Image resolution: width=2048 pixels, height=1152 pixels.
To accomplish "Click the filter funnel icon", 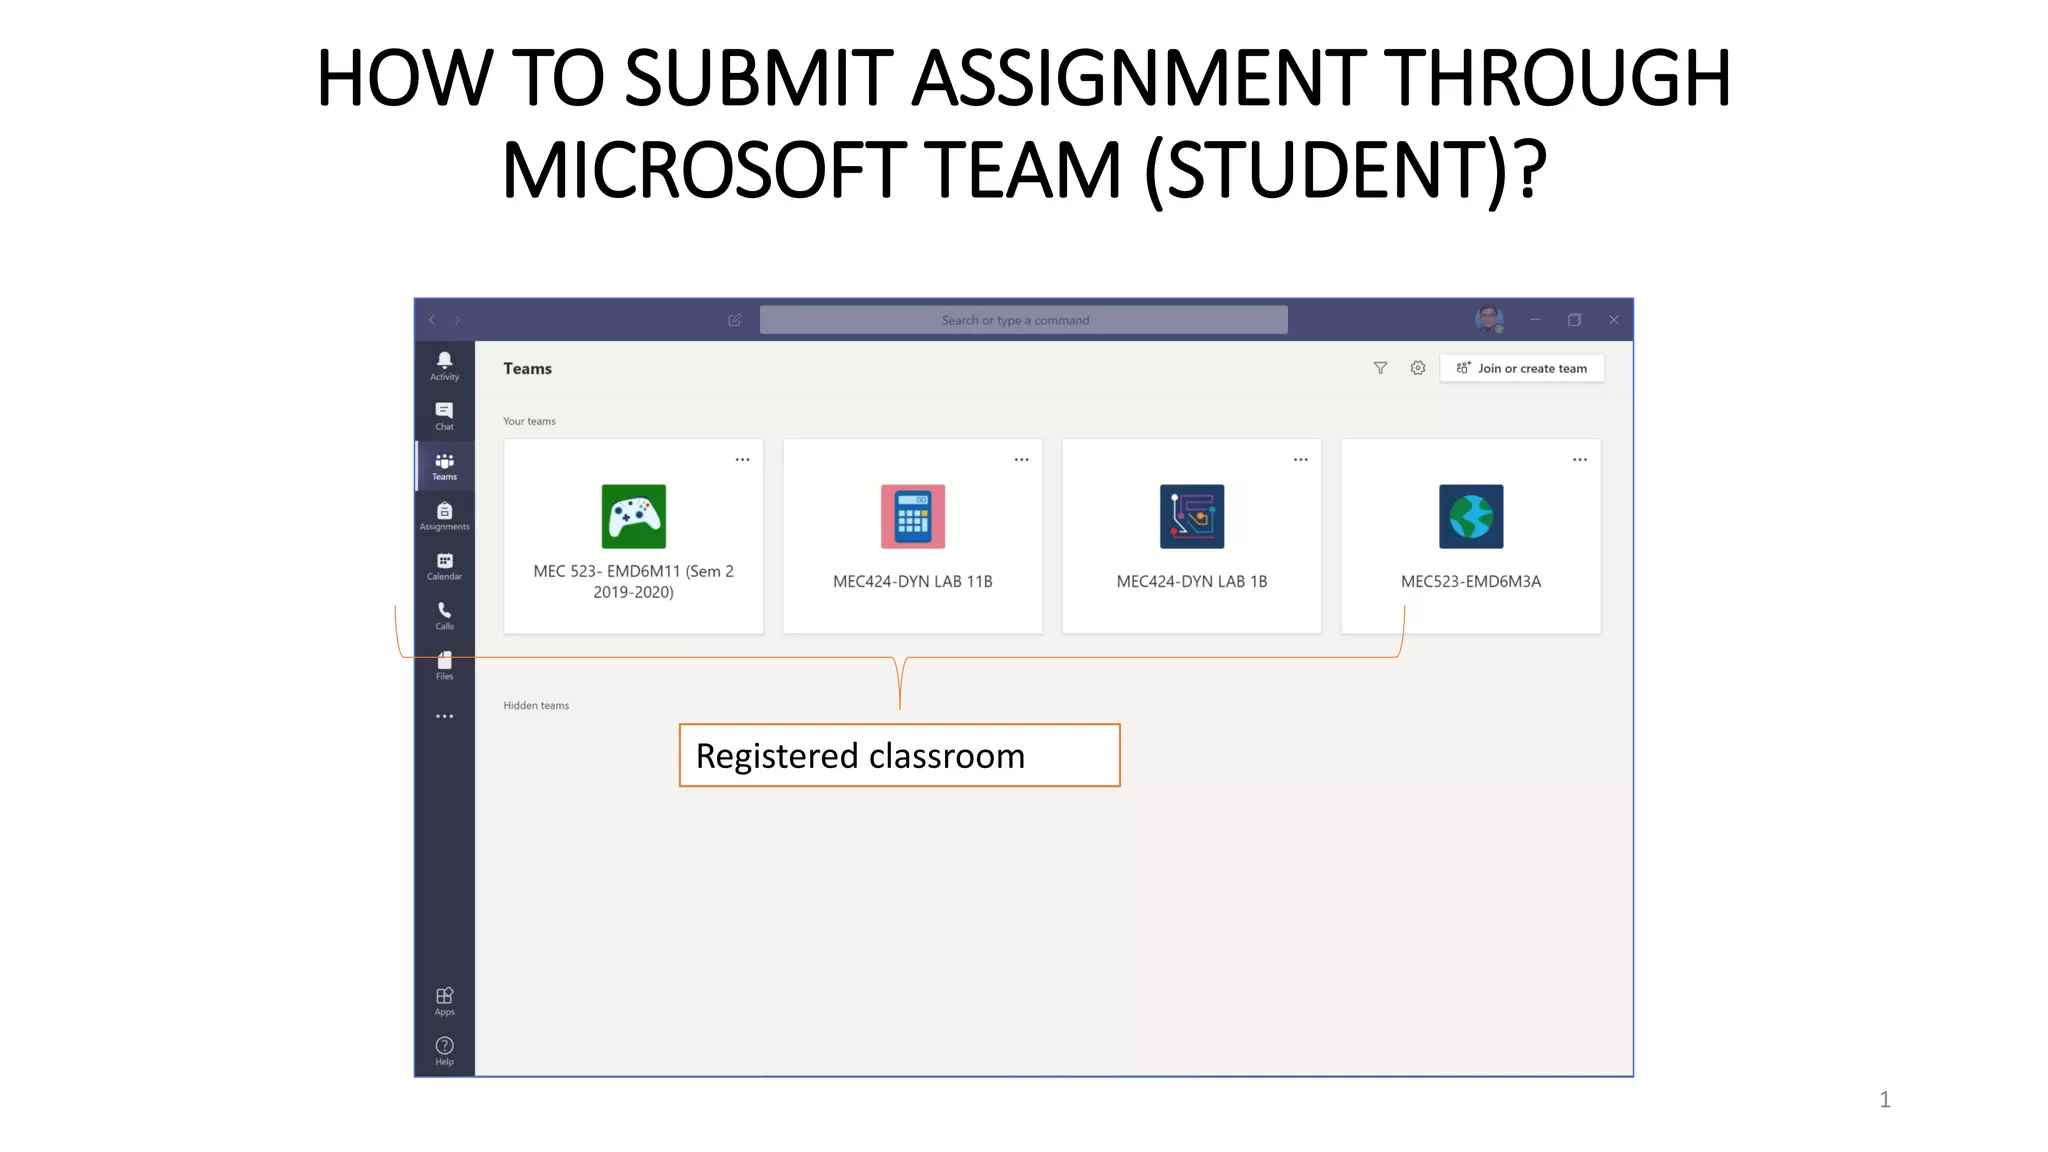I will pos(1380,368).
